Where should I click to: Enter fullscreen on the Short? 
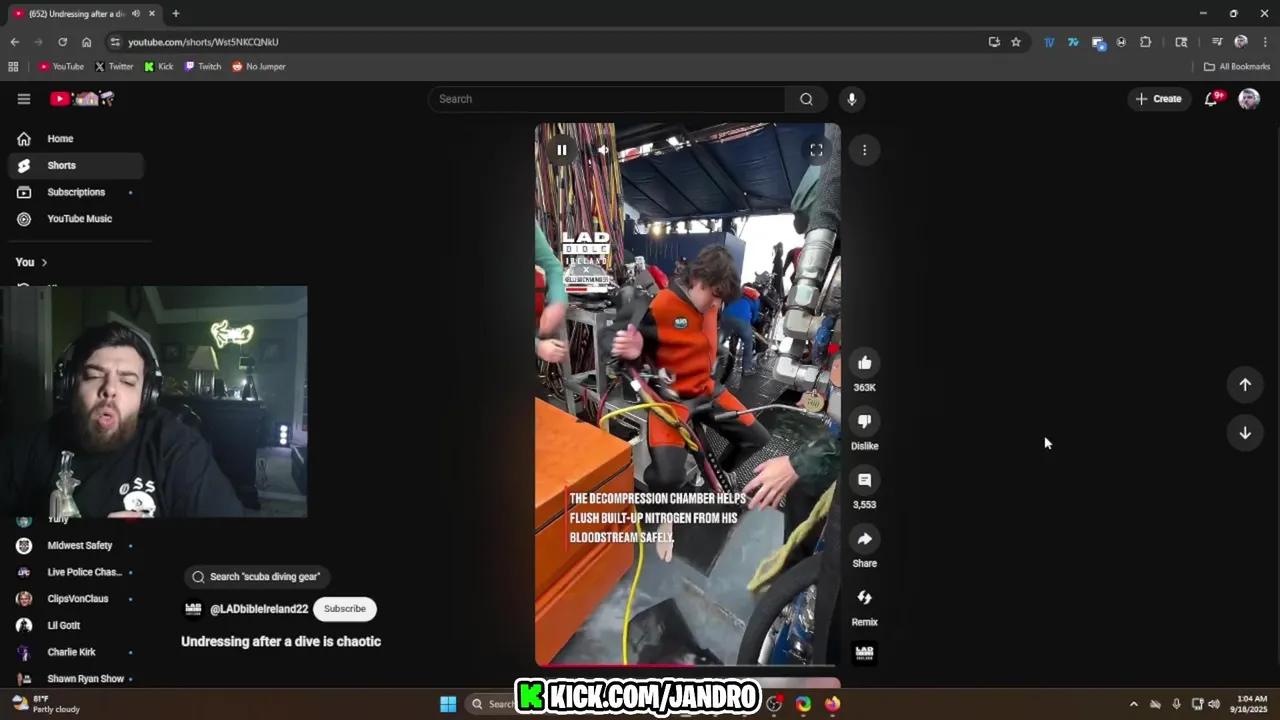tap(816, 150)
